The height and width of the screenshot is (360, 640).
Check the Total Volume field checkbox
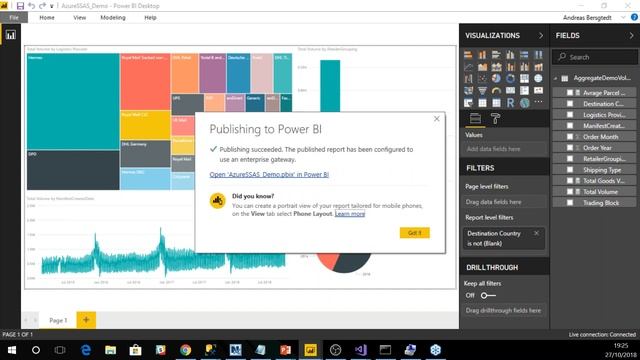pyautogui.click(x=570, y=191)
